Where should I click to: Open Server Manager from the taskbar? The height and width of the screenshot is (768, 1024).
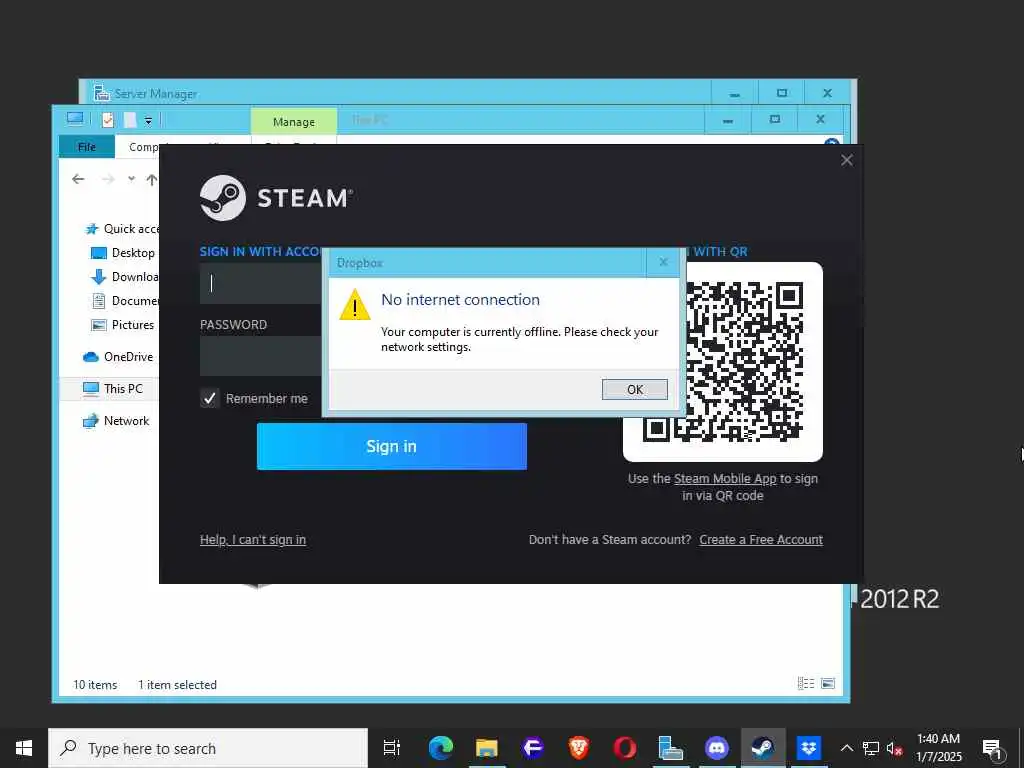(x=671, y=748)
